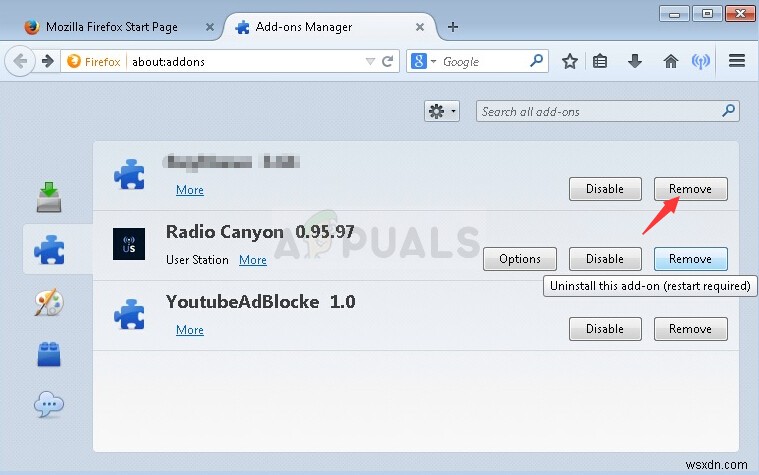Open the add-ons tools gear dropdown
This screenshot has width=759, height=475.
[441, 111]
